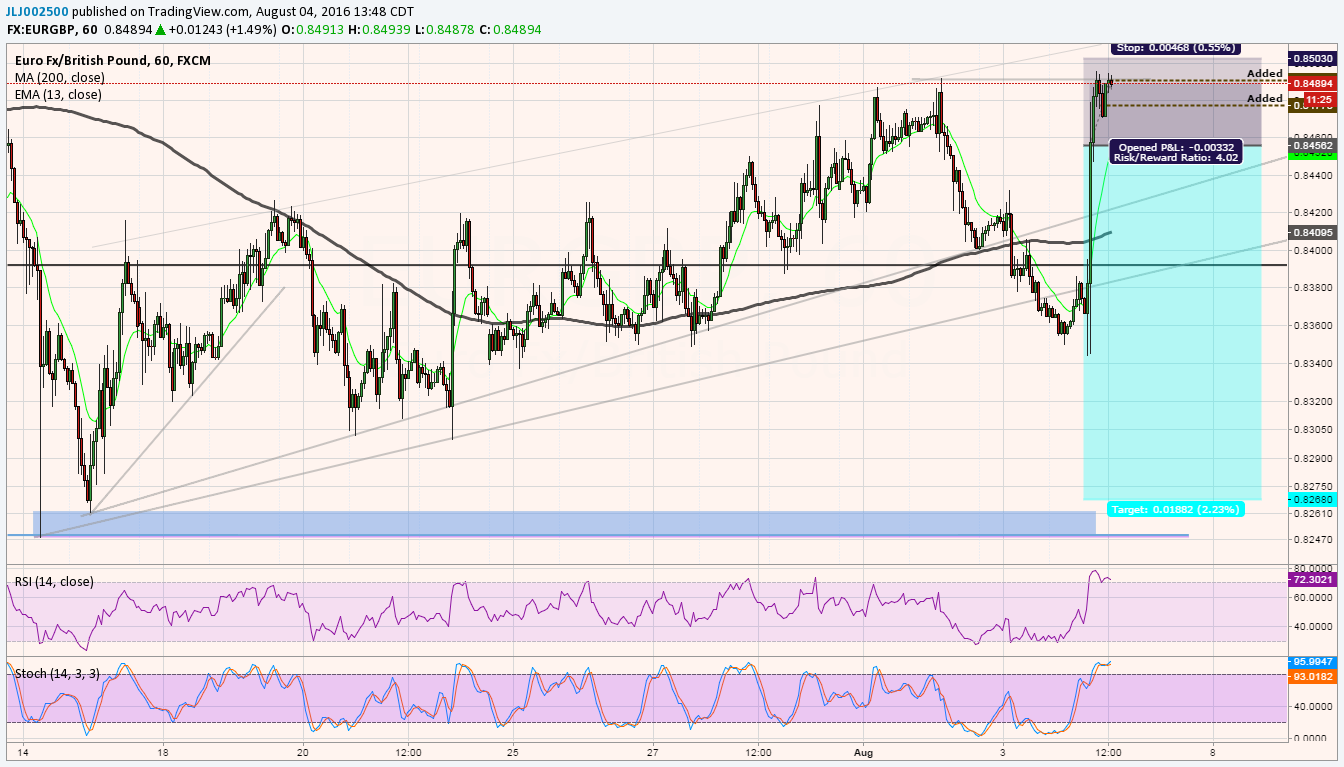This screenshot has width=1344, height=767.
Task: Click the Target: 0.01882 (2.23%) label
Action: [1176, 509]
